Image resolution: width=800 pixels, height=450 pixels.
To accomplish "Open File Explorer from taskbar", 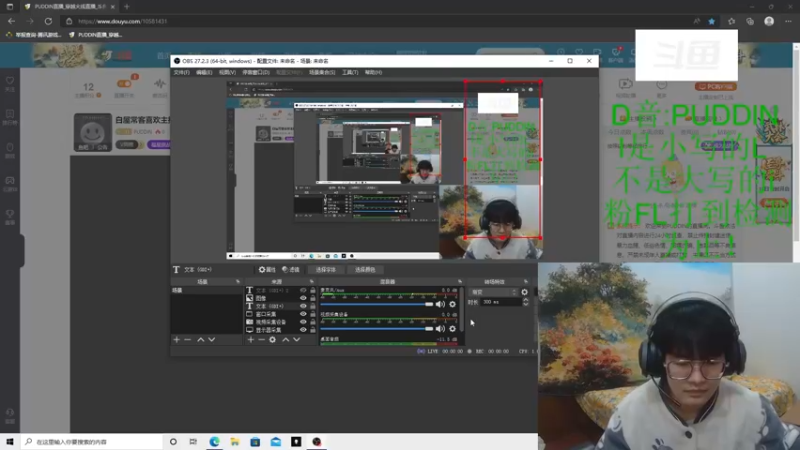I will [x=235, y=442].
